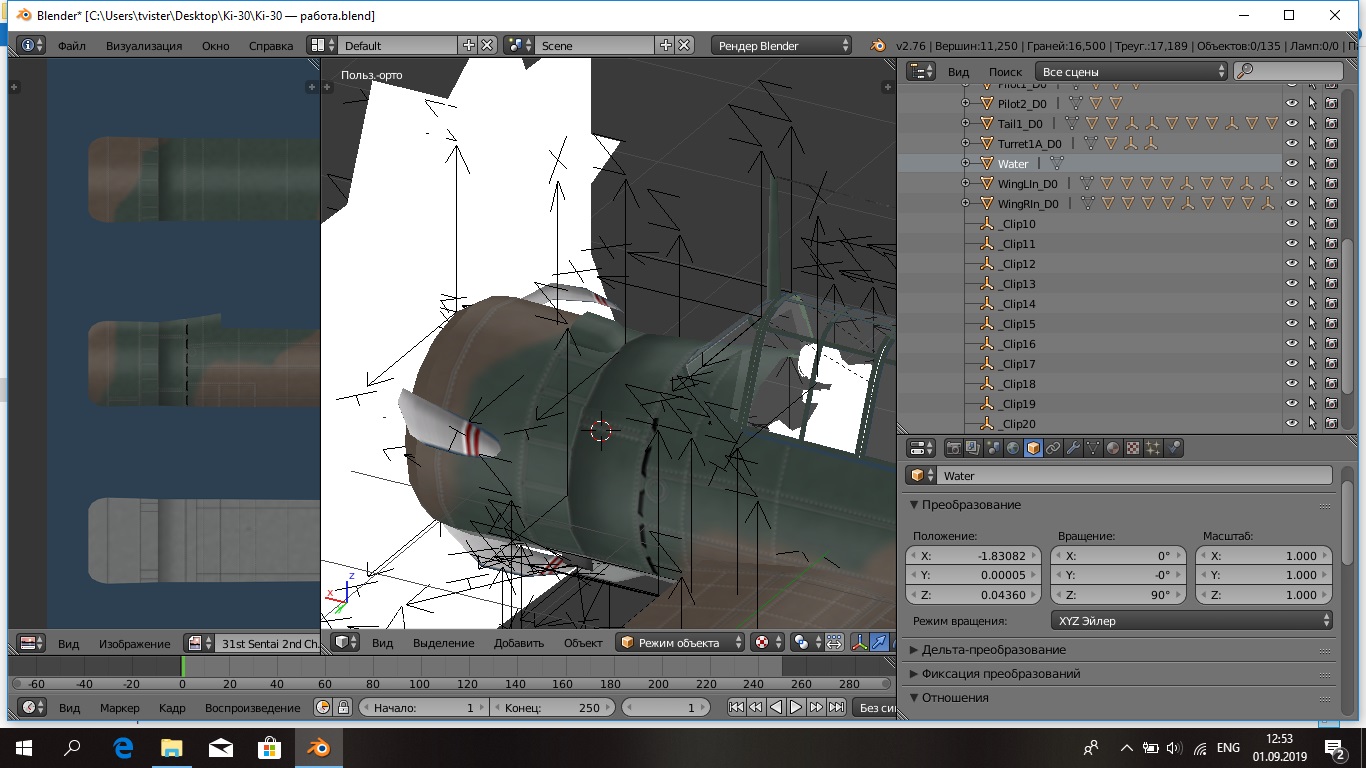Open the 'Рендер Blender' engine dropdown

(x=782, y=45)
